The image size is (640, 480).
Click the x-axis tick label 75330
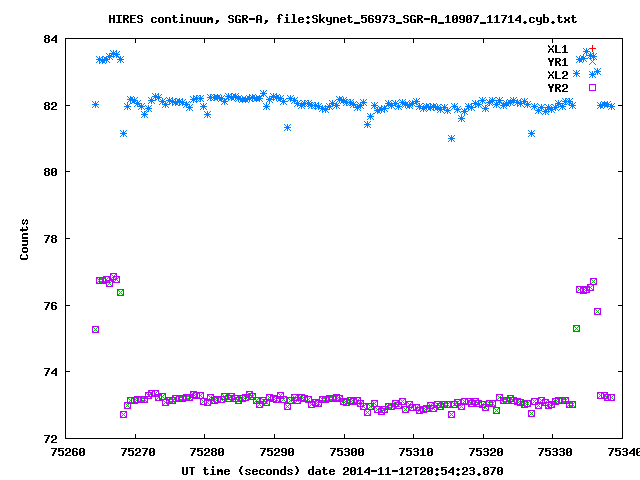pyautogui.click(x=555, y=452)
